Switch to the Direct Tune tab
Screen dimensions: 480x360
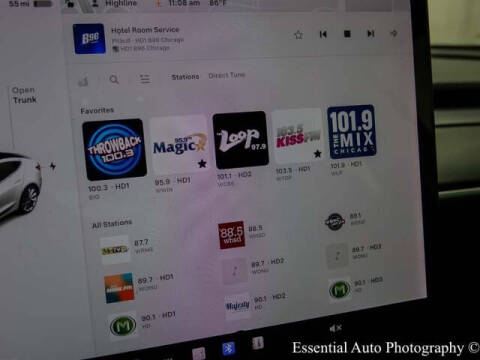pos(227,75)
